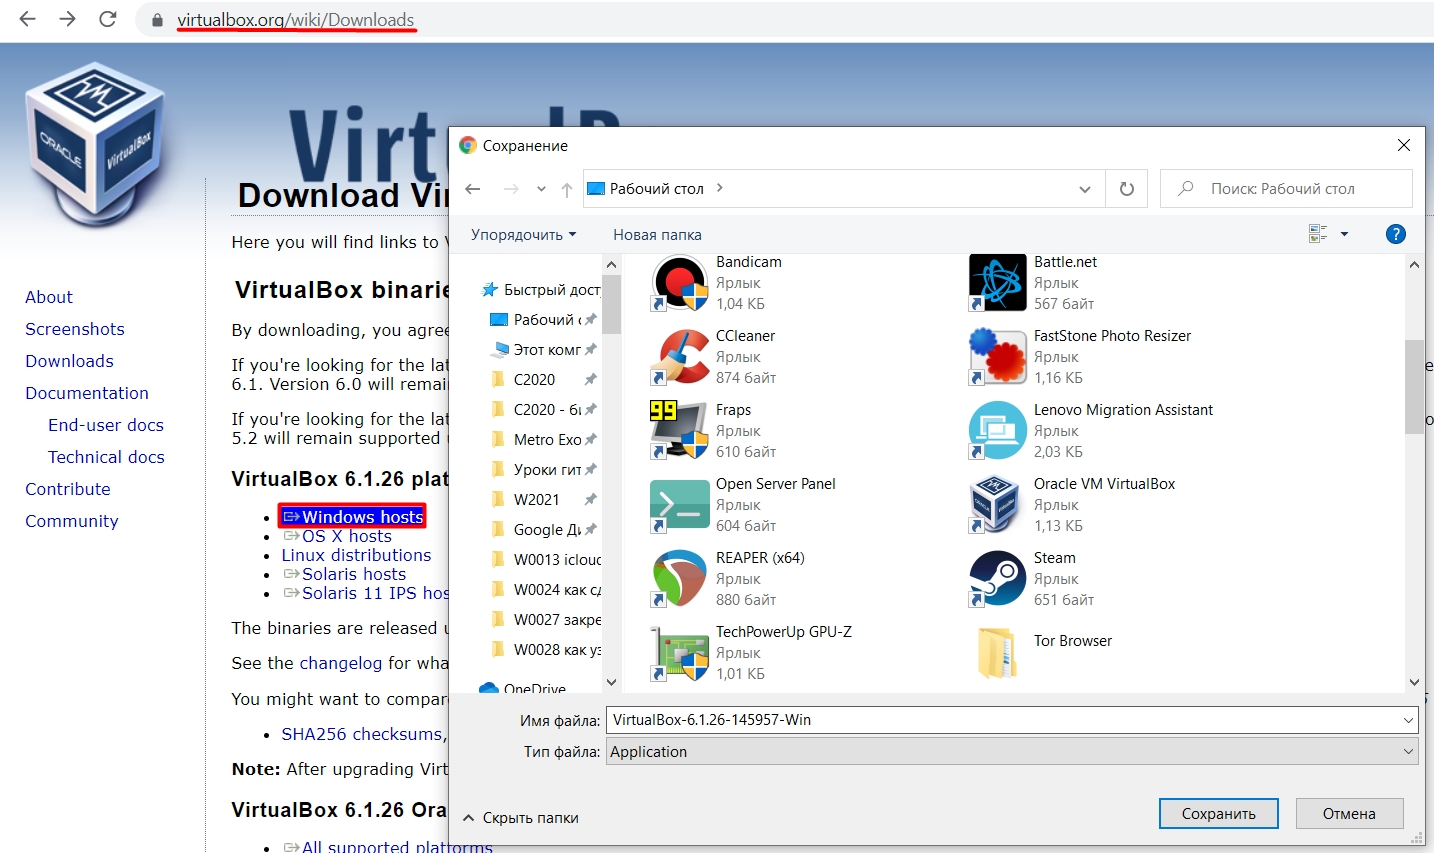Go up one folder level
This screenshot has width=1434, height=853.
567,189
